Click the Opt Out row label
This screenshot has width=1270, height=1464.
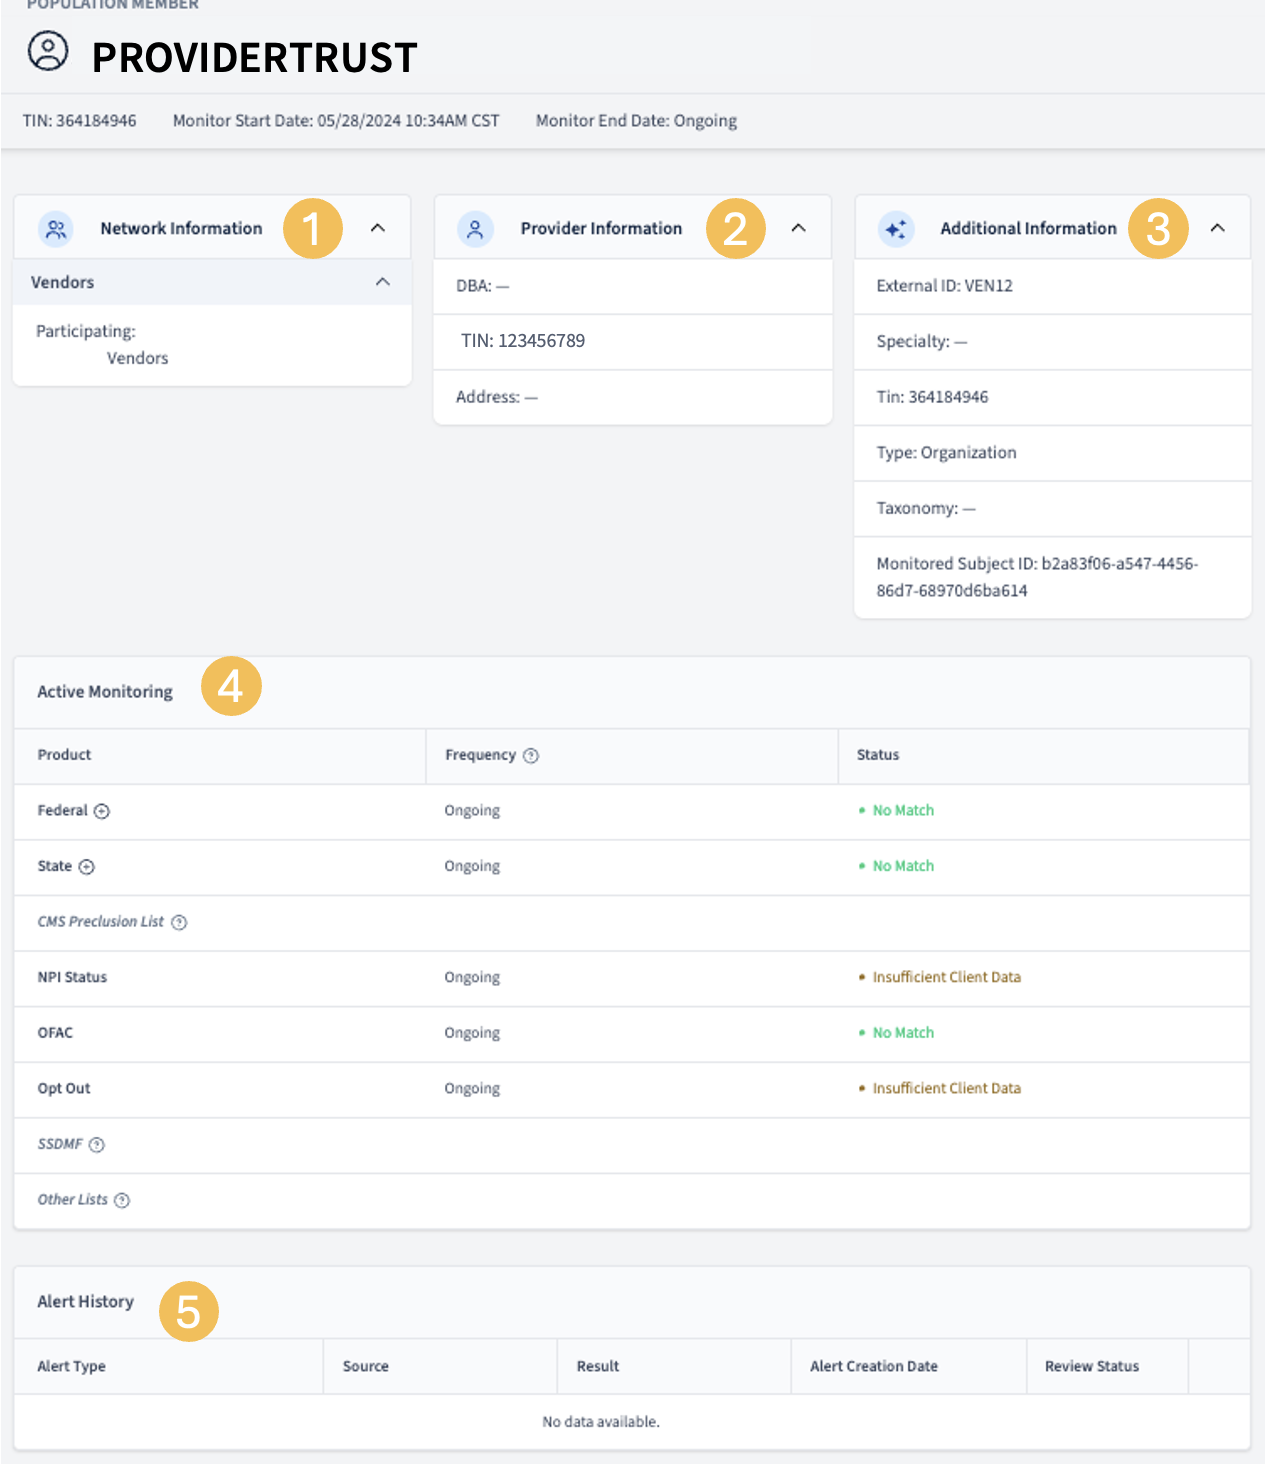64,1088
